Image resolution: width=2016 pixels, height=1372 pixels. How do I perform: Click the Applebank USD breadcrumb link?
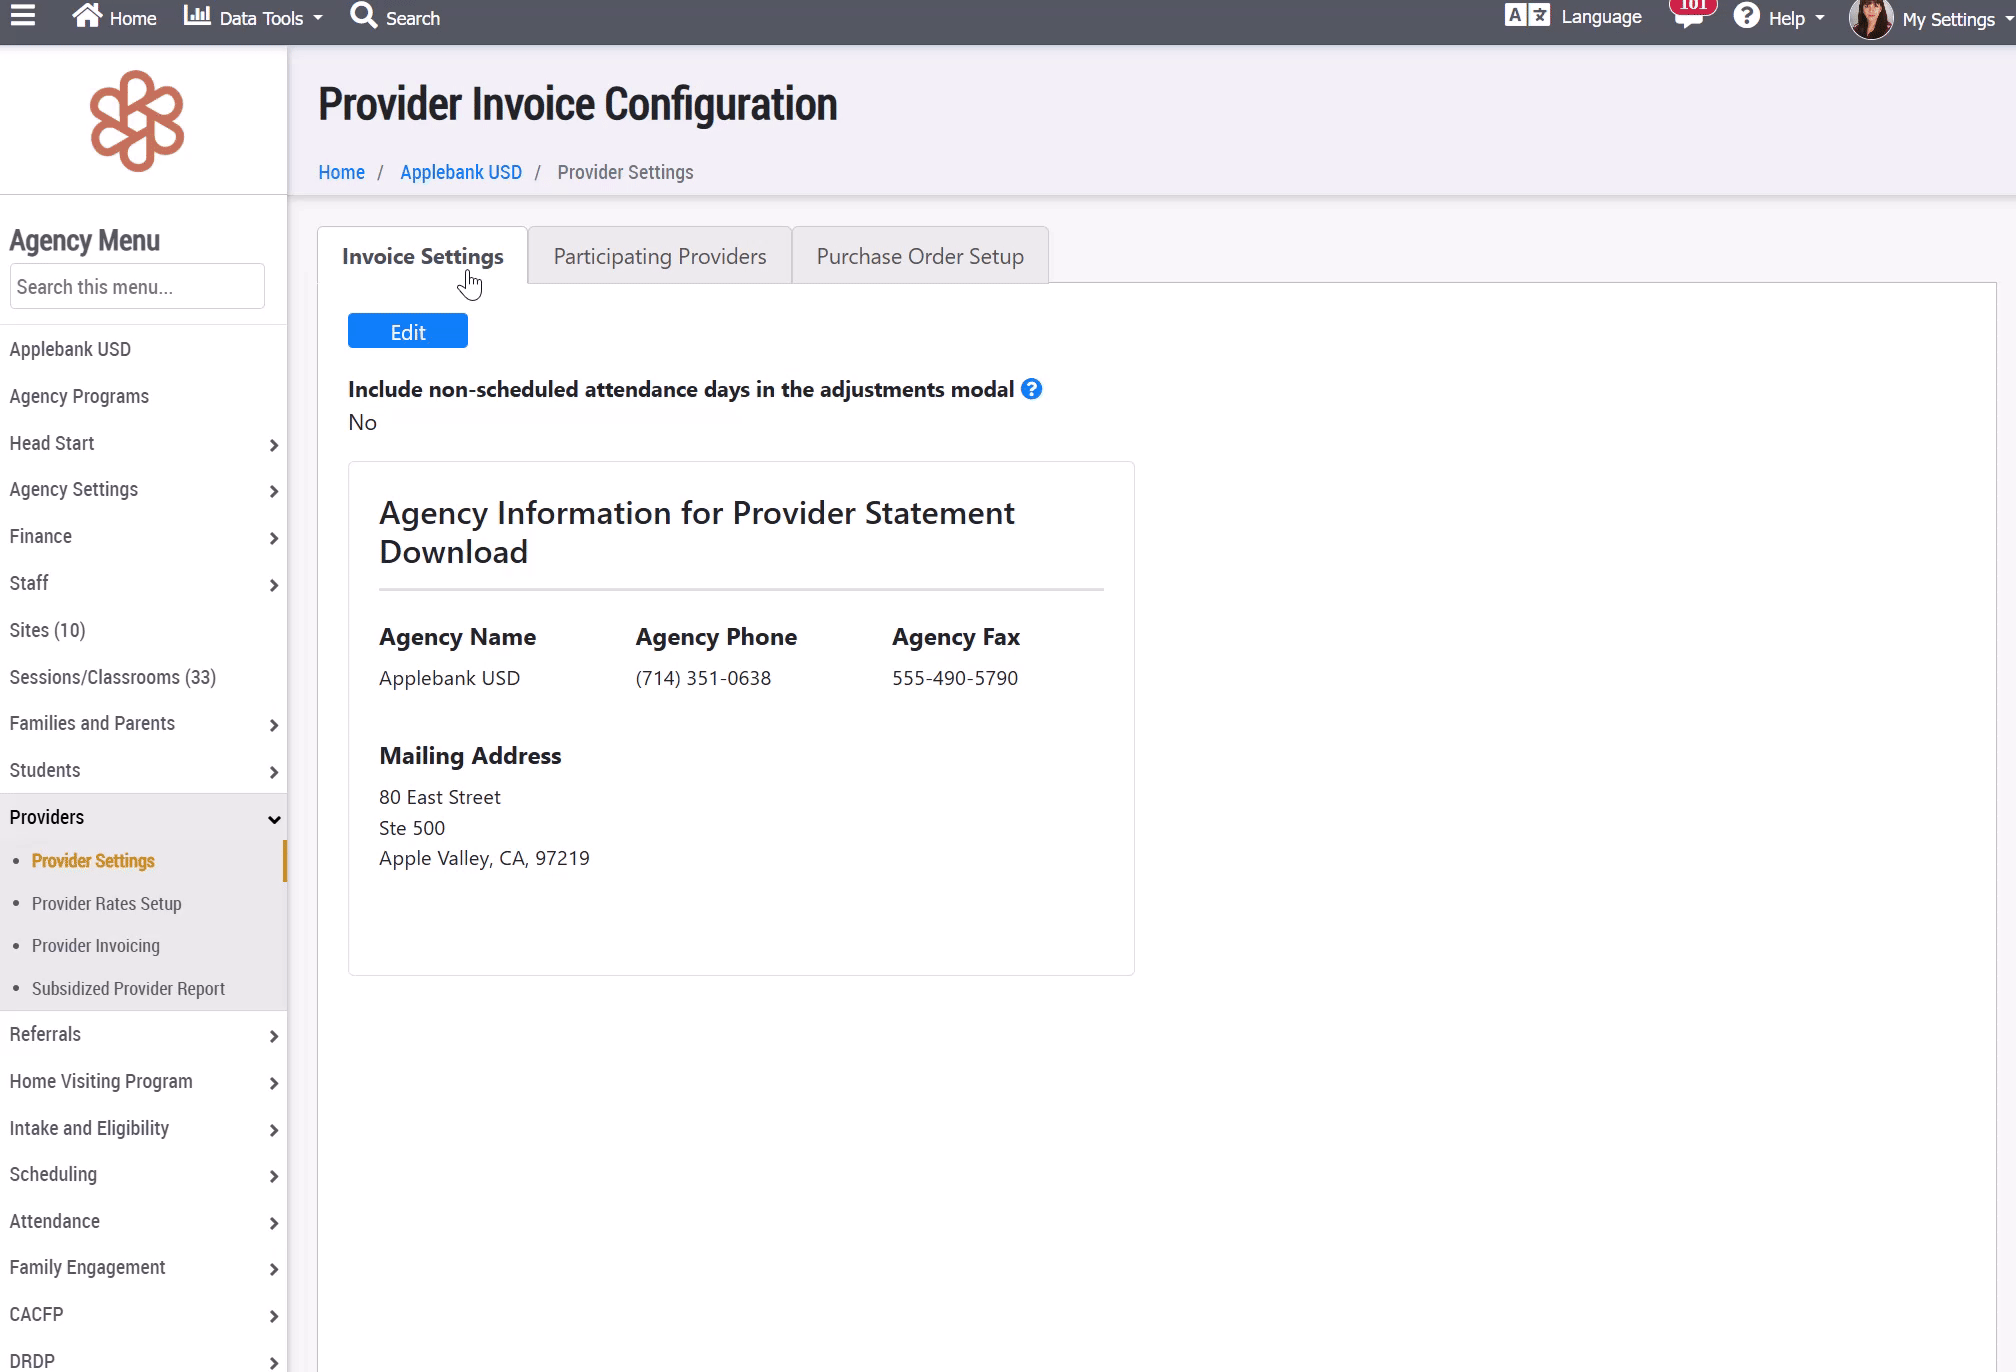coord(460,172)
